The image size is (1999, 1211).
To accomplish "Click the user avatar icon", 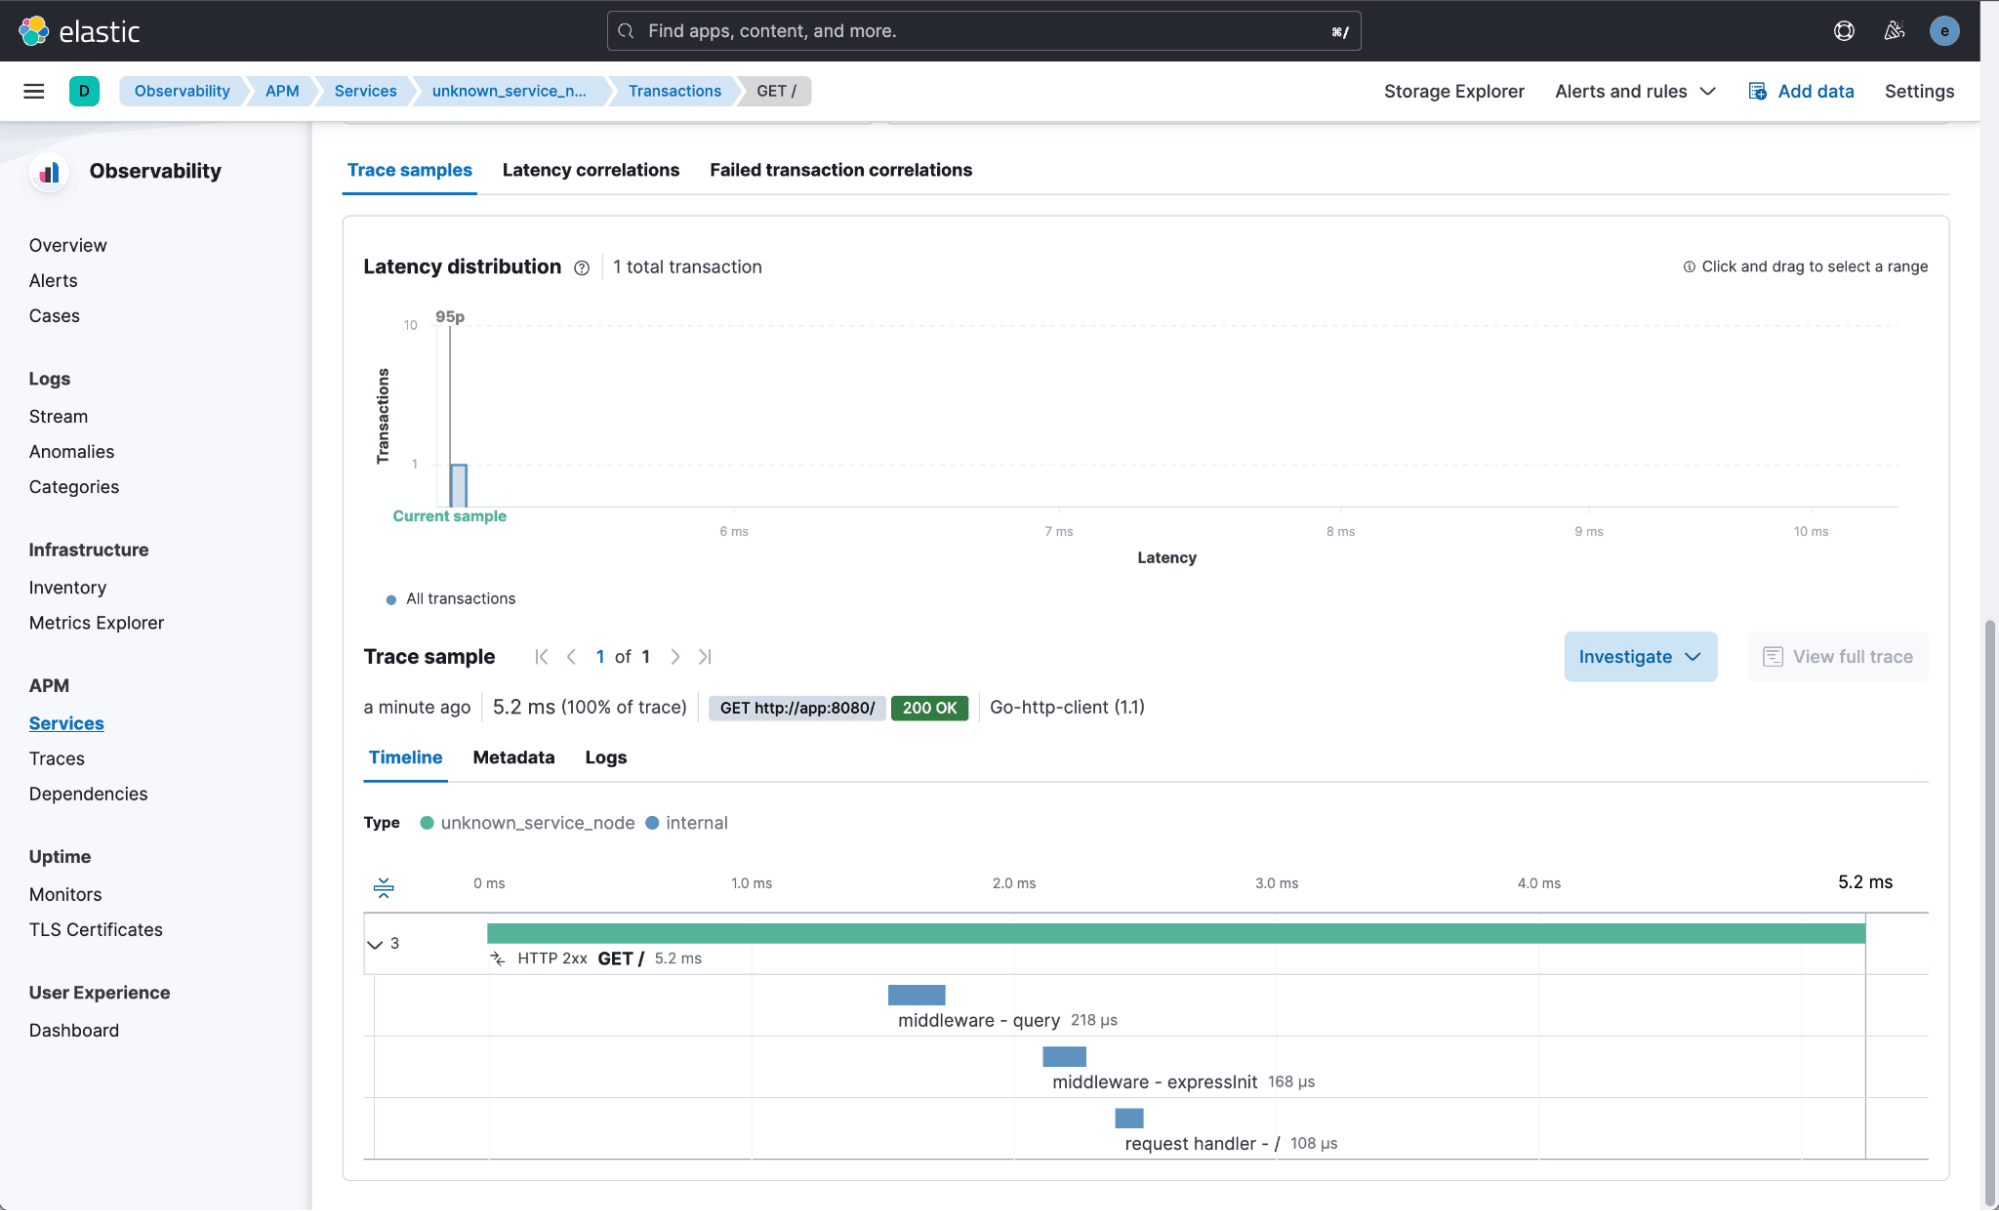I will [x=1943, y=31].
